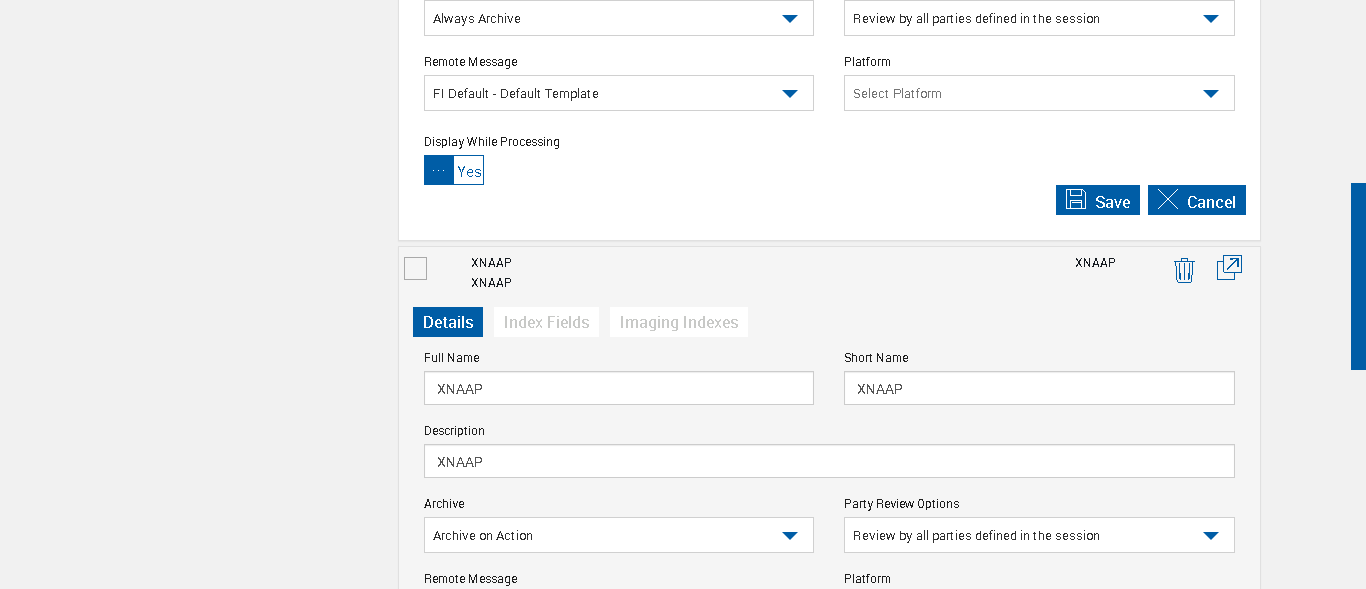Click the blue vertical scrollbar thumb
The image size is (1366, 589).
(1358, 276)
